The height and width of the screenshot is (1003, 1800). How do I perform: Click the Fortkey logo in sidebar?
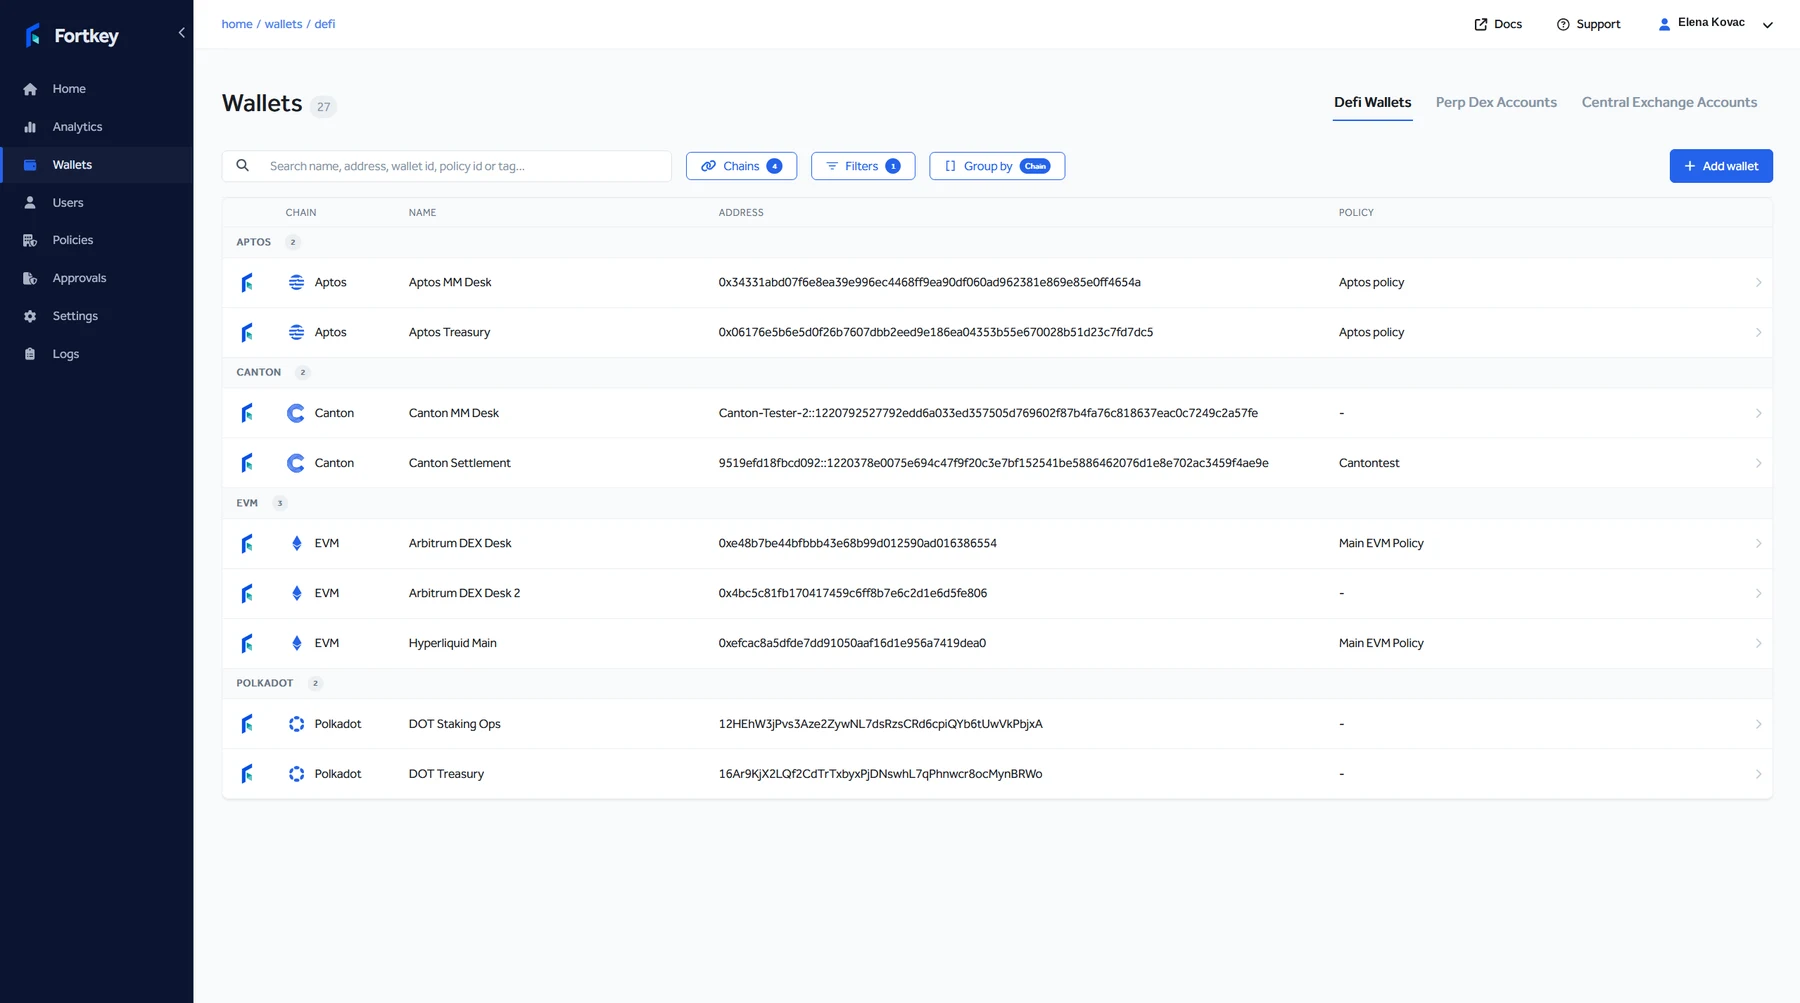(x=71, y=35)
